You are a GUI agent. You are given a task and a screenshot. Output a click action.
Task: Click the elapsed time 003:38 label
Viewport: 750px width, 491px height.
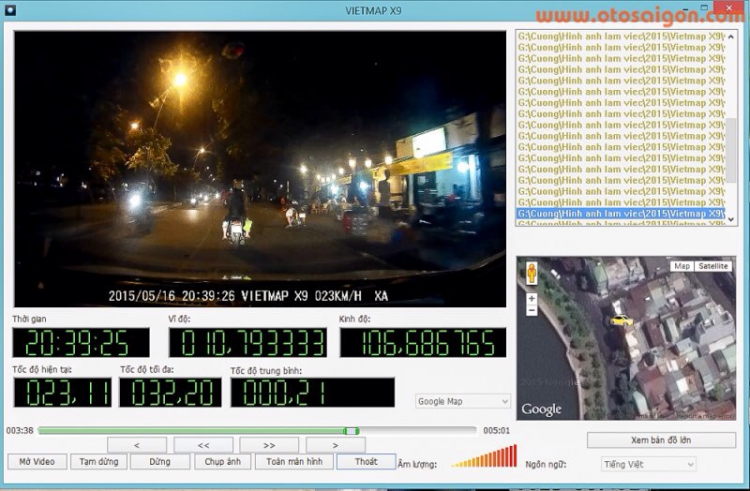(x=20, y=431)
